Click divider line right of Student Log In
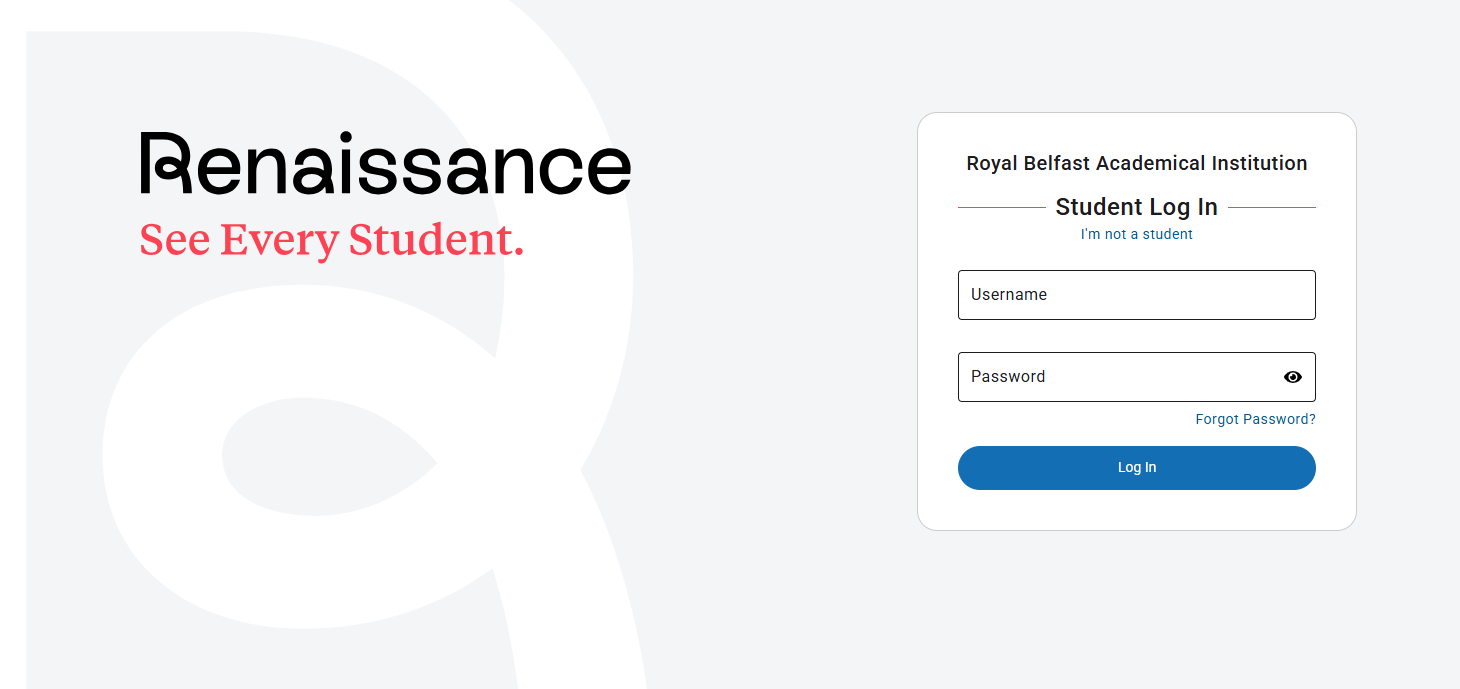This screenshot has height=689, width=1460. 1271,207
